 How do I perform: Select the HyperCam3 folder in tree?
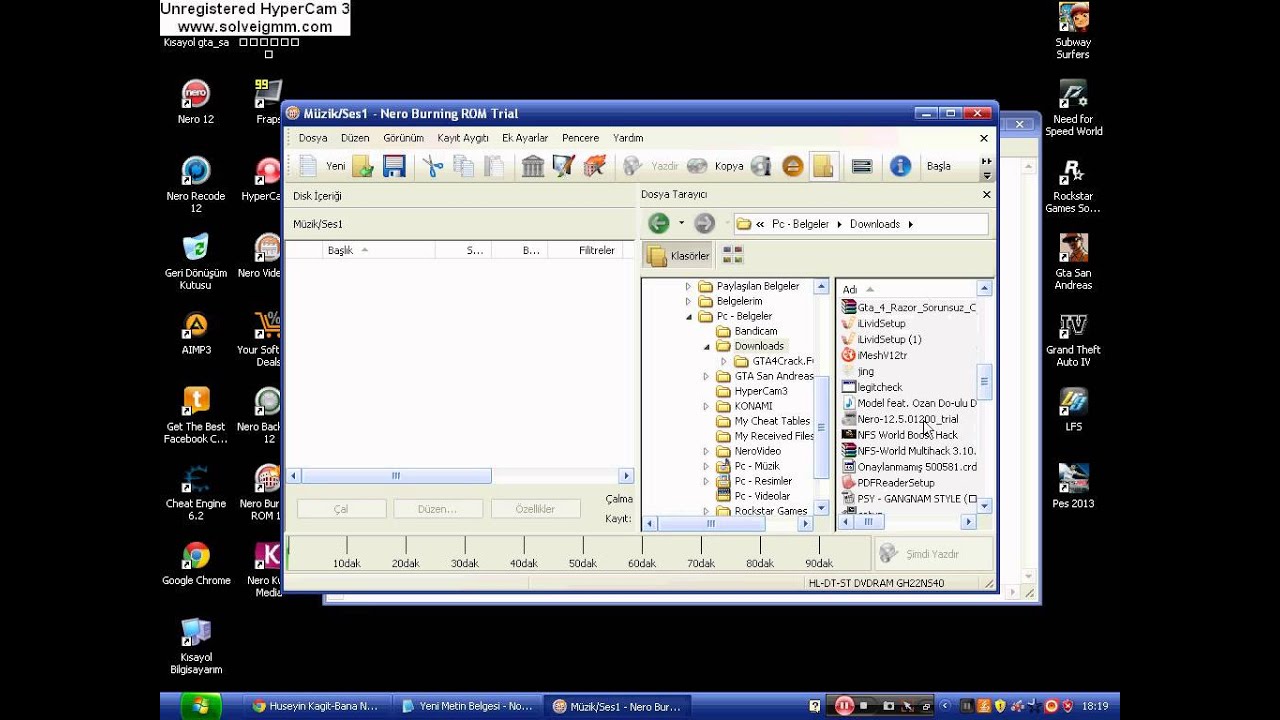[x=760, y=391]
